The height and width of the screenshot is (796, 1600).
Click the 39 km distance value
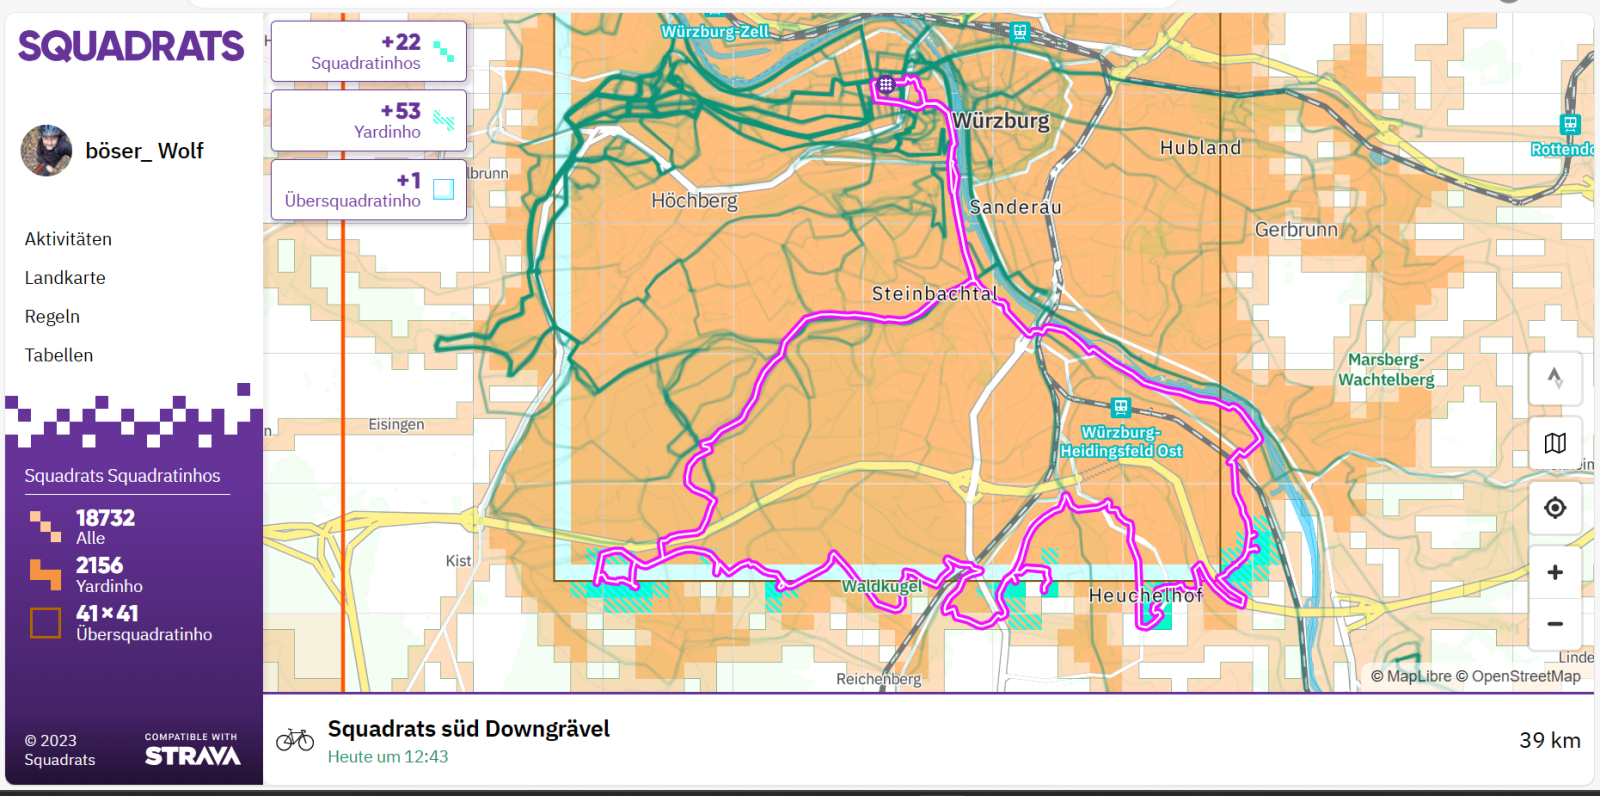[1550, 741]
